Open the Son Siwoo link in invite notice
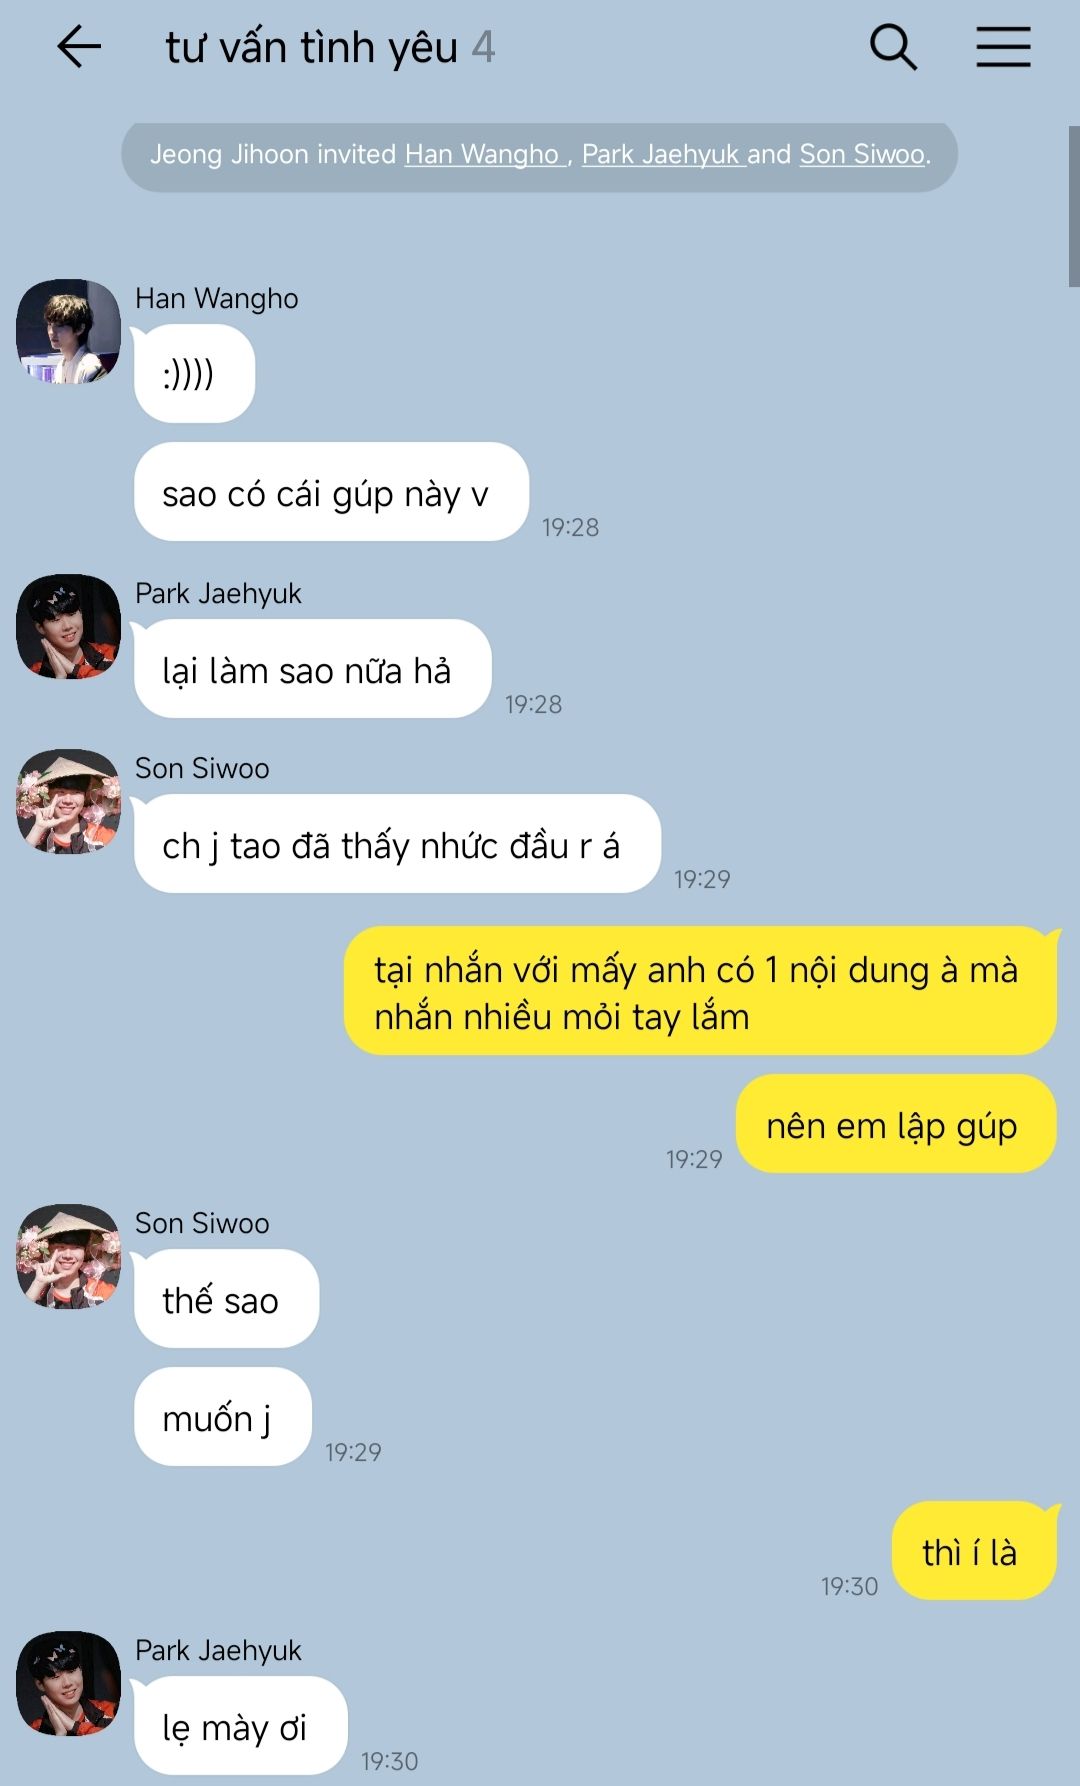 point(862,154)
